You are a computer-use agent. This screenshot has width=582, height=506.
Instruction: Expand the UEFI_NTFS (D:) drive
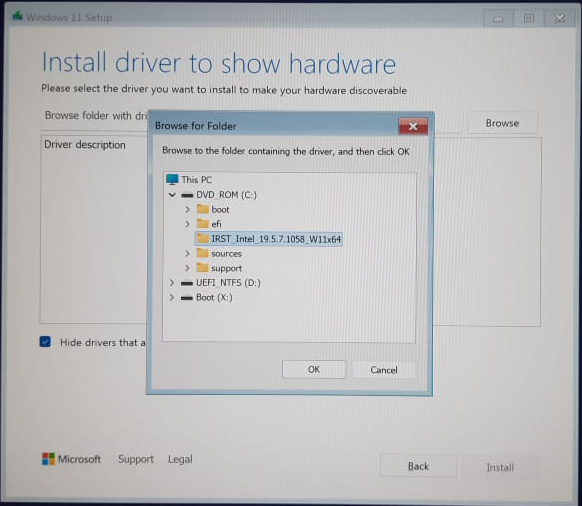click(172, 283)
